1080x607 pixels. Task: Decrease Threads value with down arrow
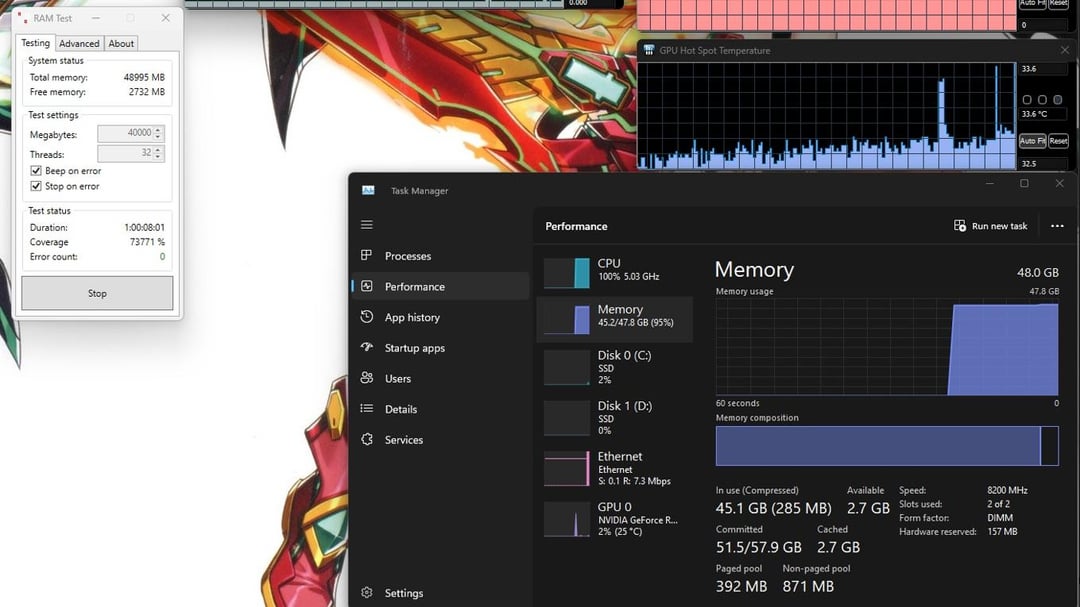click(x=158, y=157)
